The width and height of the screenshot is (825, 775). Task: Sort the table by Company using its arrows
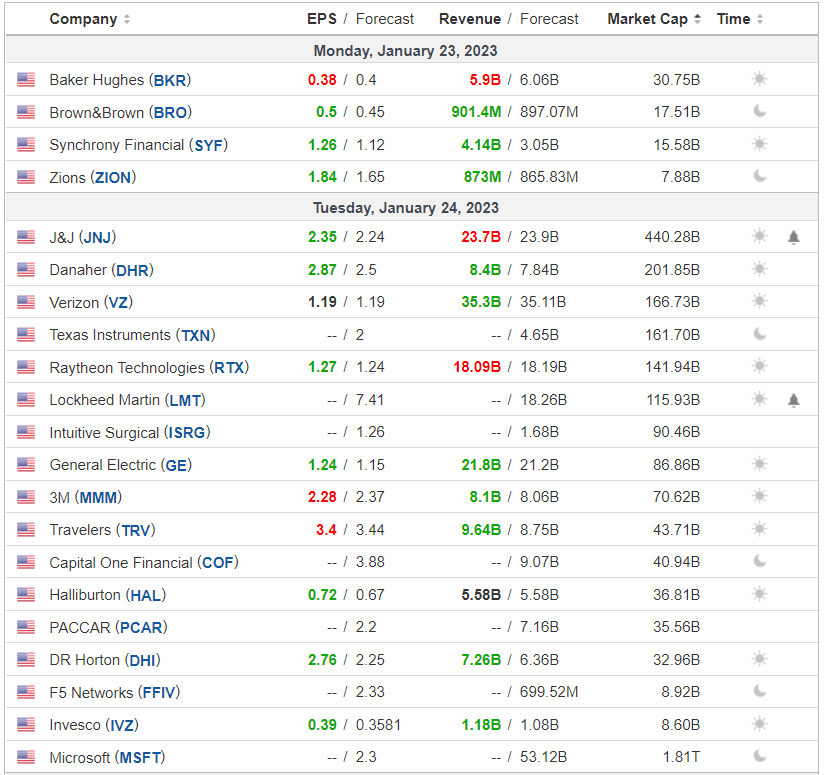(x=127, y=19)
